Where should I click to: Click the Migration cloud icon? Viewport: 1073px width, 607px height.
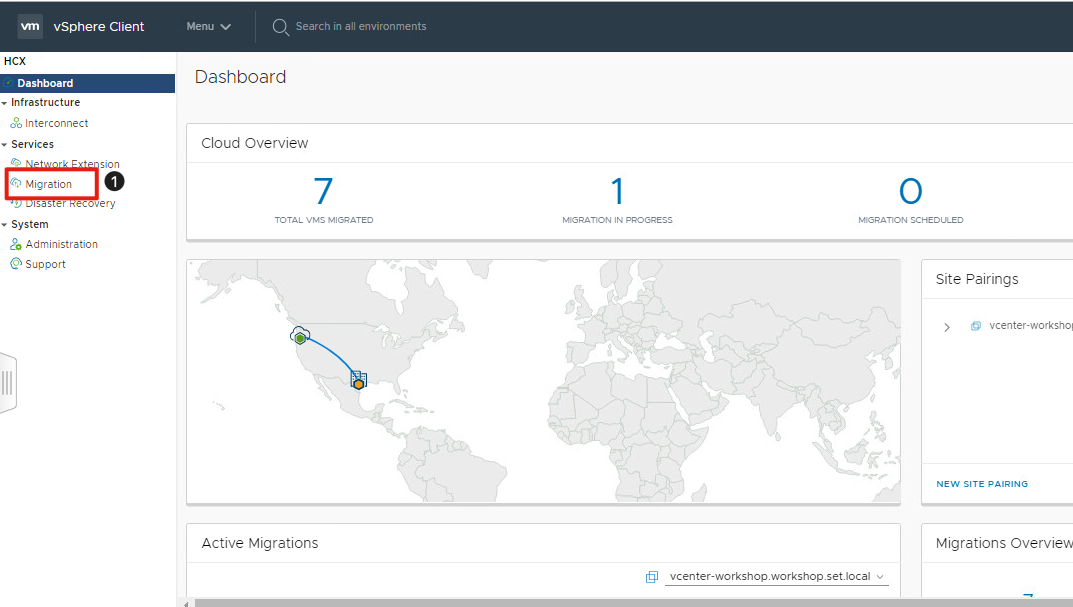tap(16, 184)
